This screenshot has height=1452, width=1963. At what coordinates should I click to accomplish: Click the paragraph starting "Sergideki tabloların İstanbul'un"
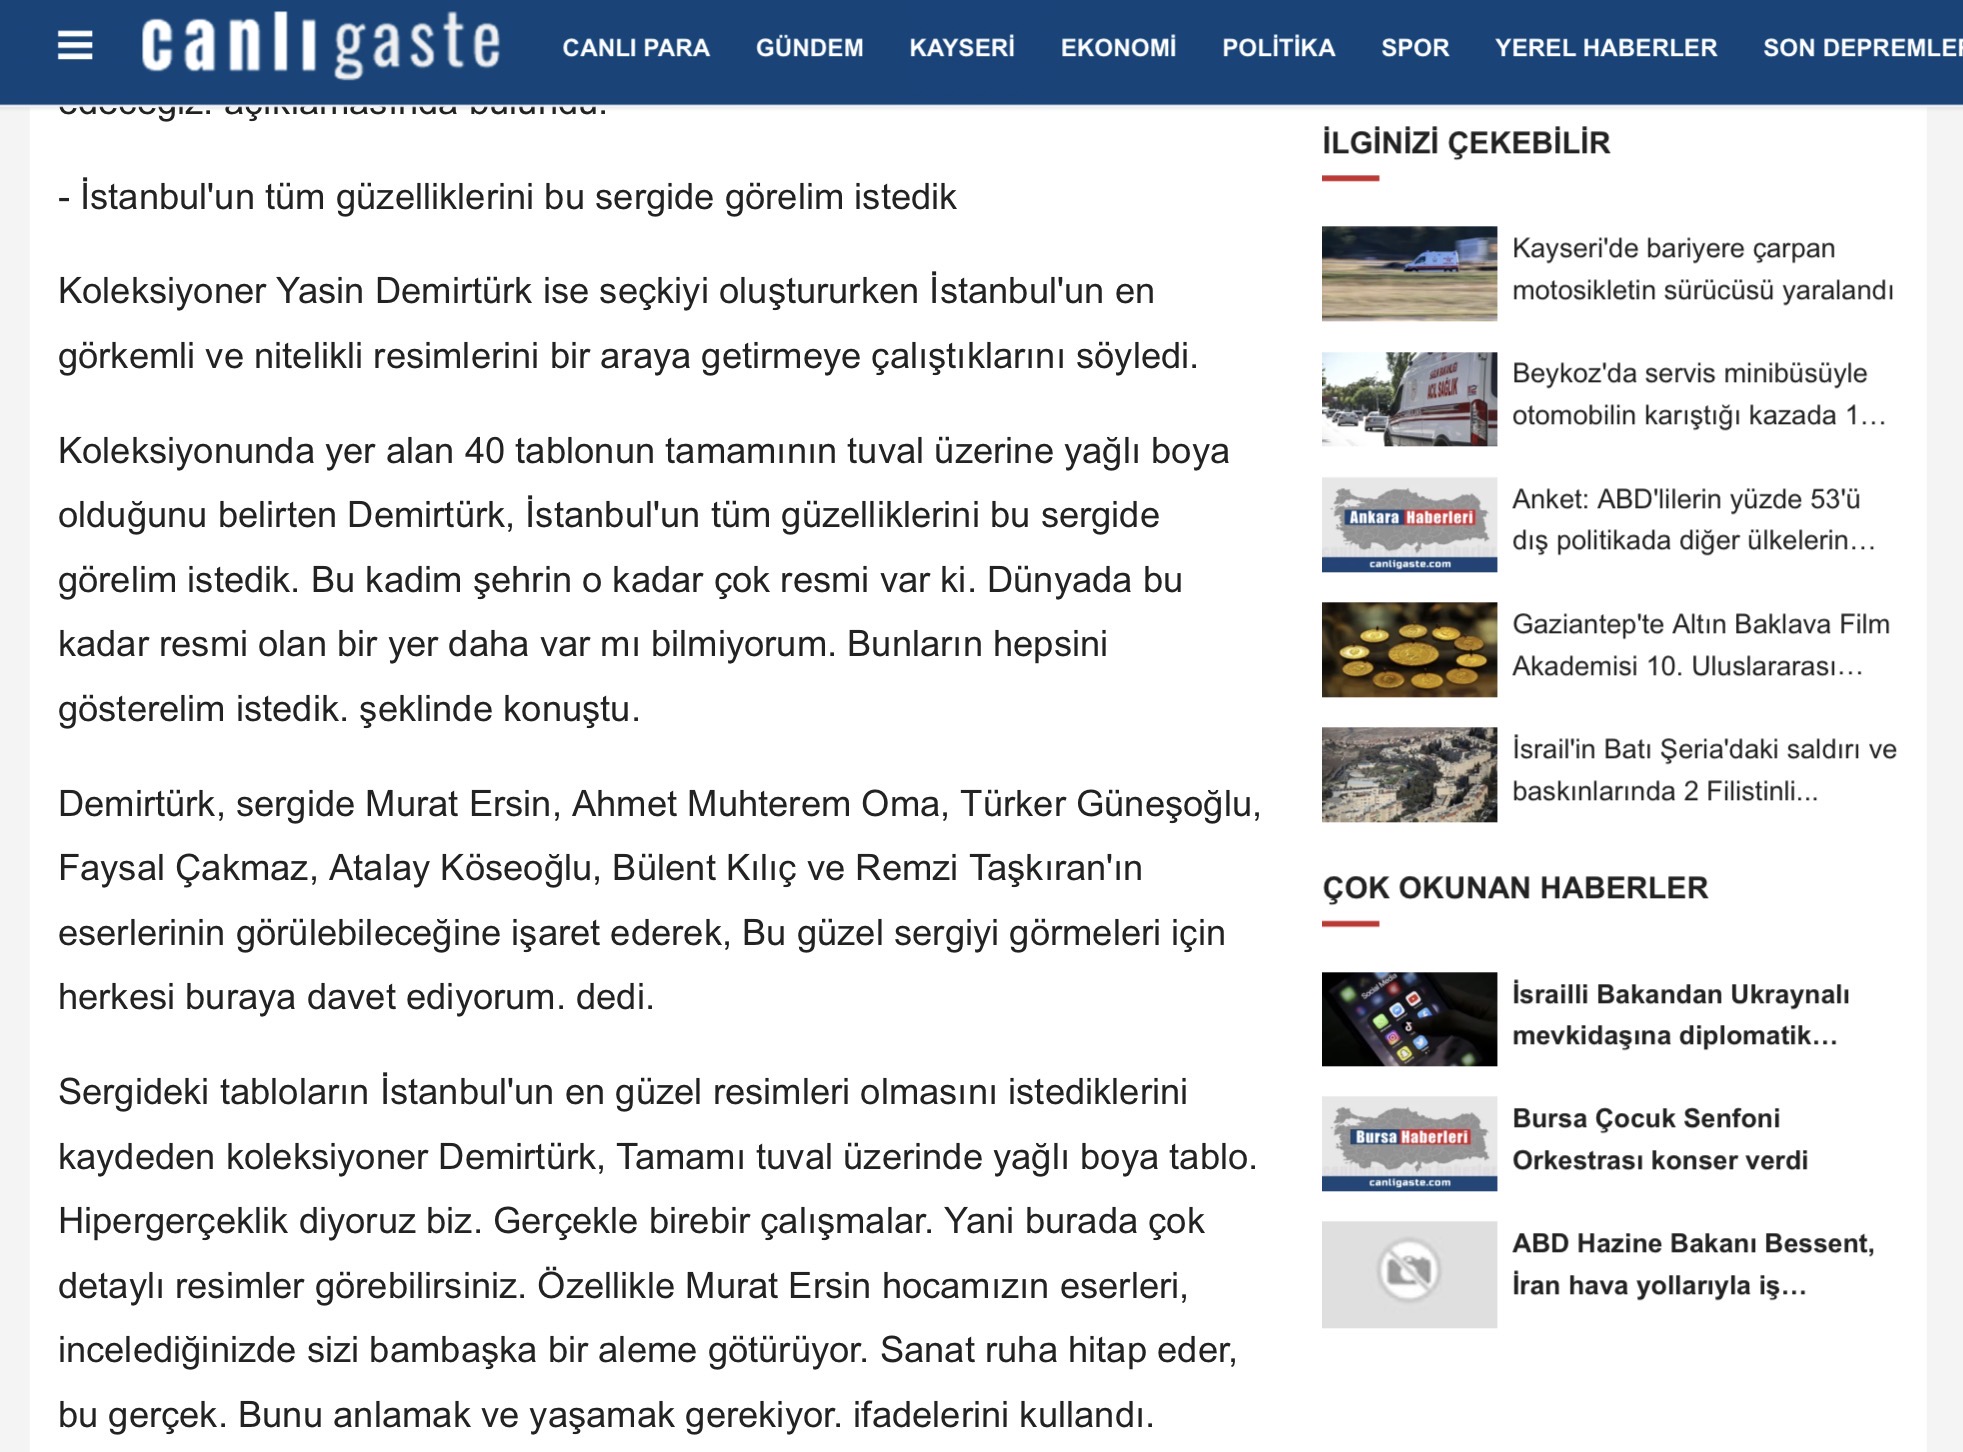tap(658, 1253)
